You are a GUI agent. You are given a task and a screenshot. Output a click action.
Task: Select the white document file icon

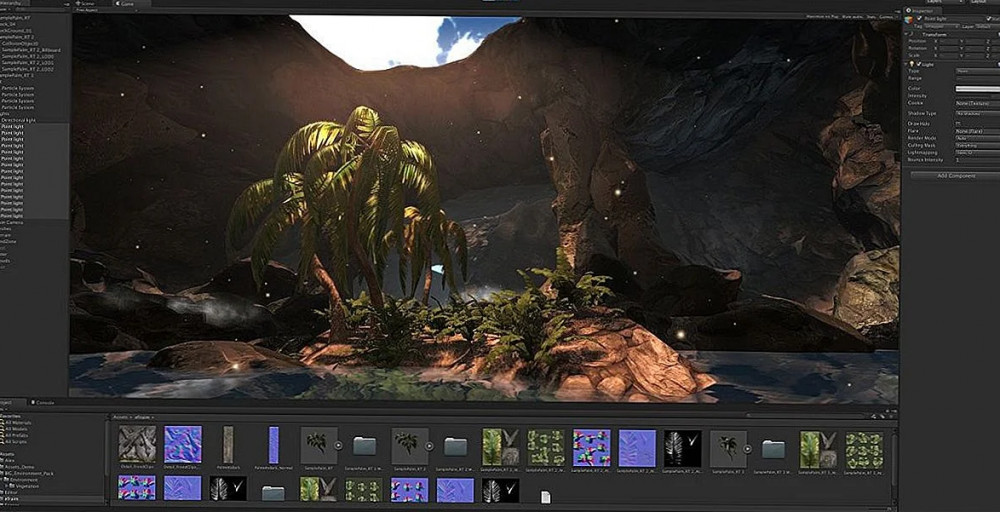click(x=545, y=496)
